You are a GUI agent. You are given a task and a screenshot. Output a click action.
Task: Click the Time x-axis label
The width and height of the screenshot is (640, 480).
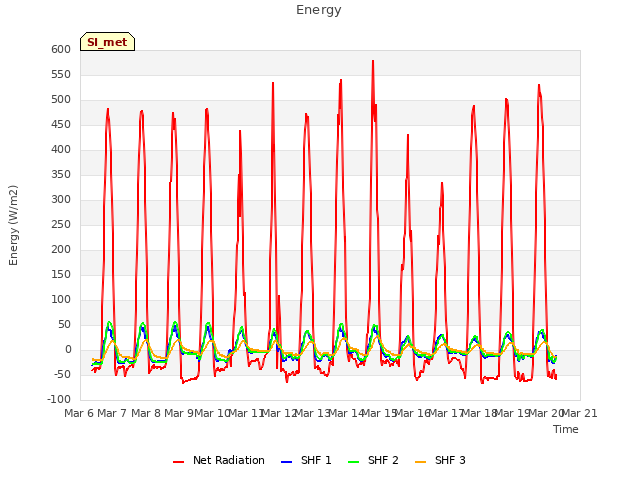tap(566, 429)
